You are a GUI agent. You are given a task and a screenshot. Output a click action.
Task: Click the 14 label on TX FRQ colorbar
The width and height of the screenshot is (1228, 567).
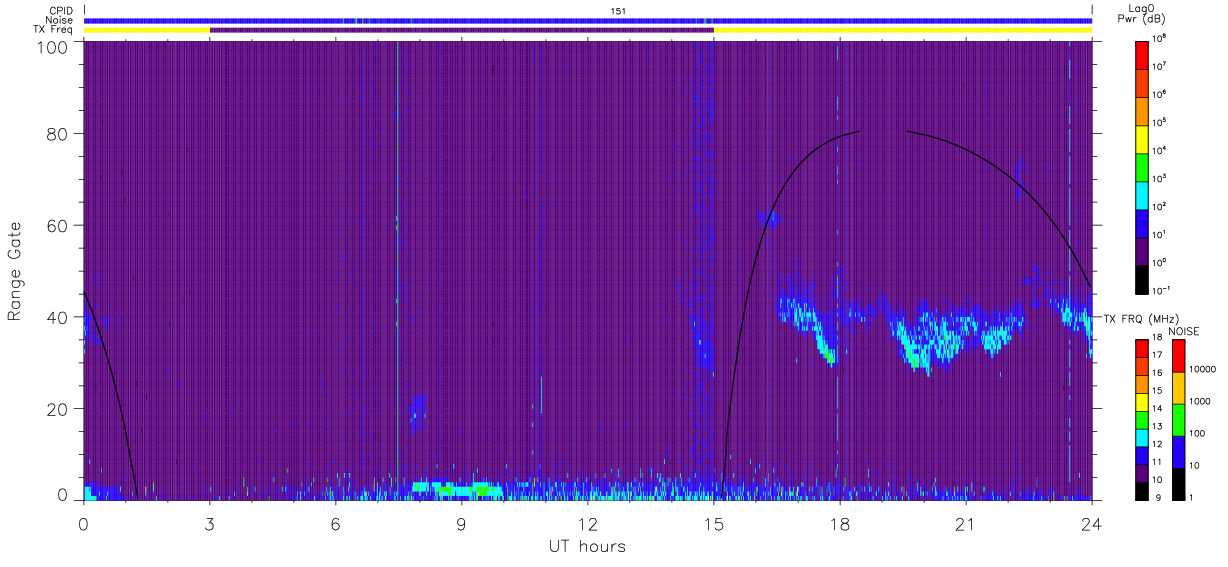click(1158, 409)
